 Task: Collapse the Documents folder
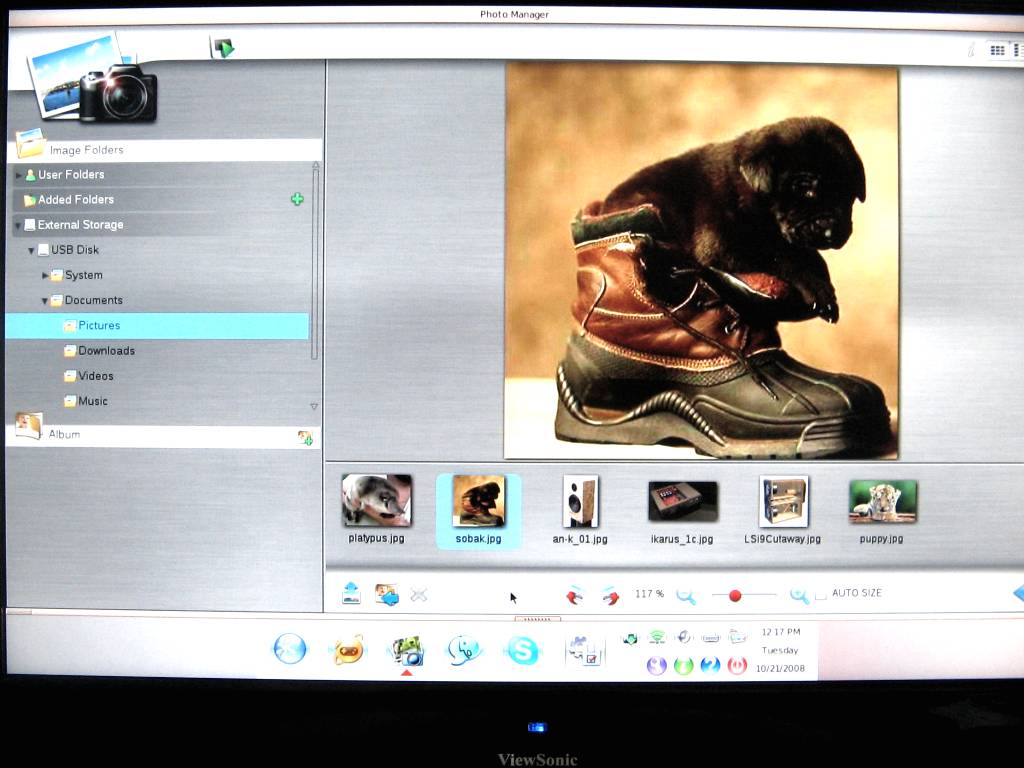(x=44, y=300)
